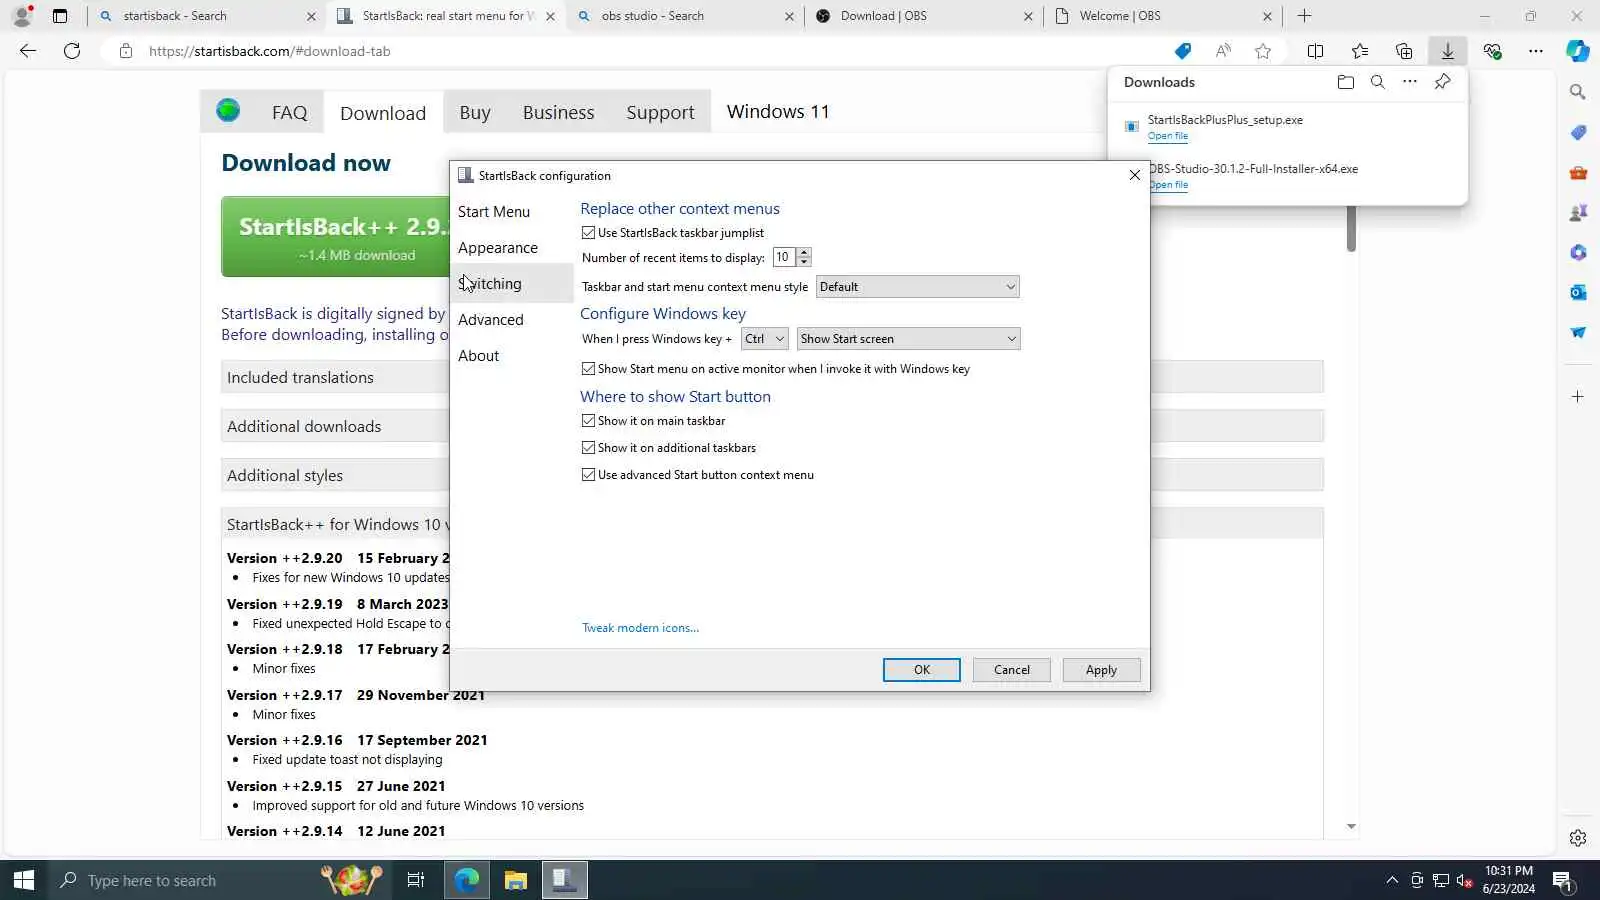1600x900 pixels.
Task: Open Microsoft Edge from the taskbar
Action: tap(467, 880)
